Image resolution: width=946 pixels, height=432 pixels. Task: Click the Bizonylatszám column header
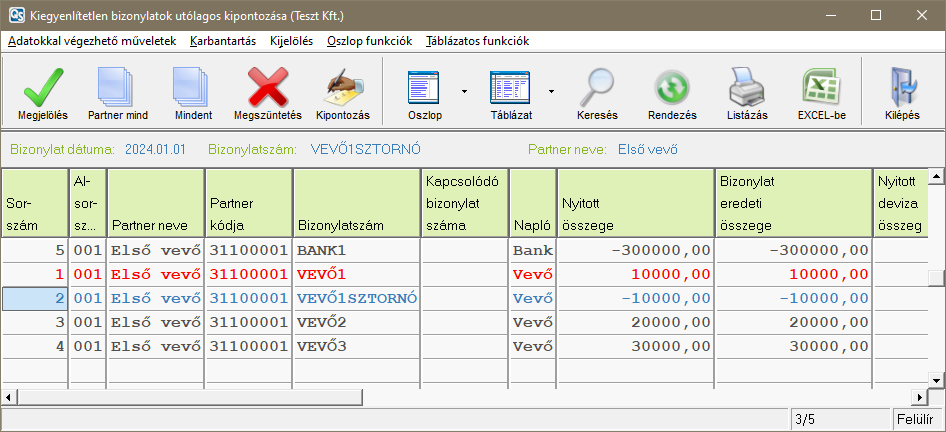pos(356,203)
